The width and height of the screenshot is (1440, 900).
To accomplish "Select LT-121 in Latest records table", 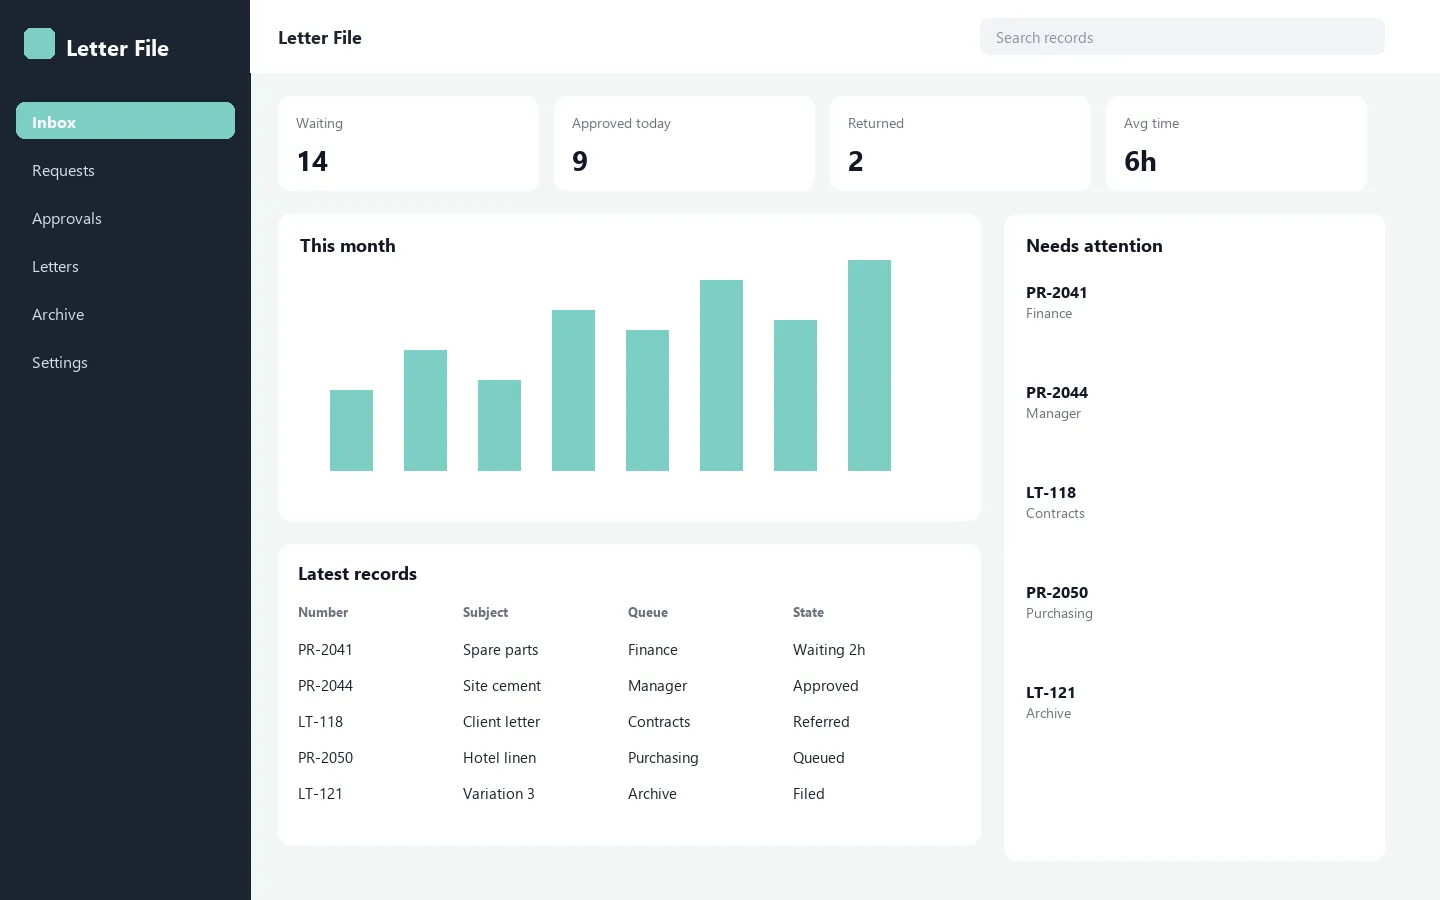I will coord(320,793).
